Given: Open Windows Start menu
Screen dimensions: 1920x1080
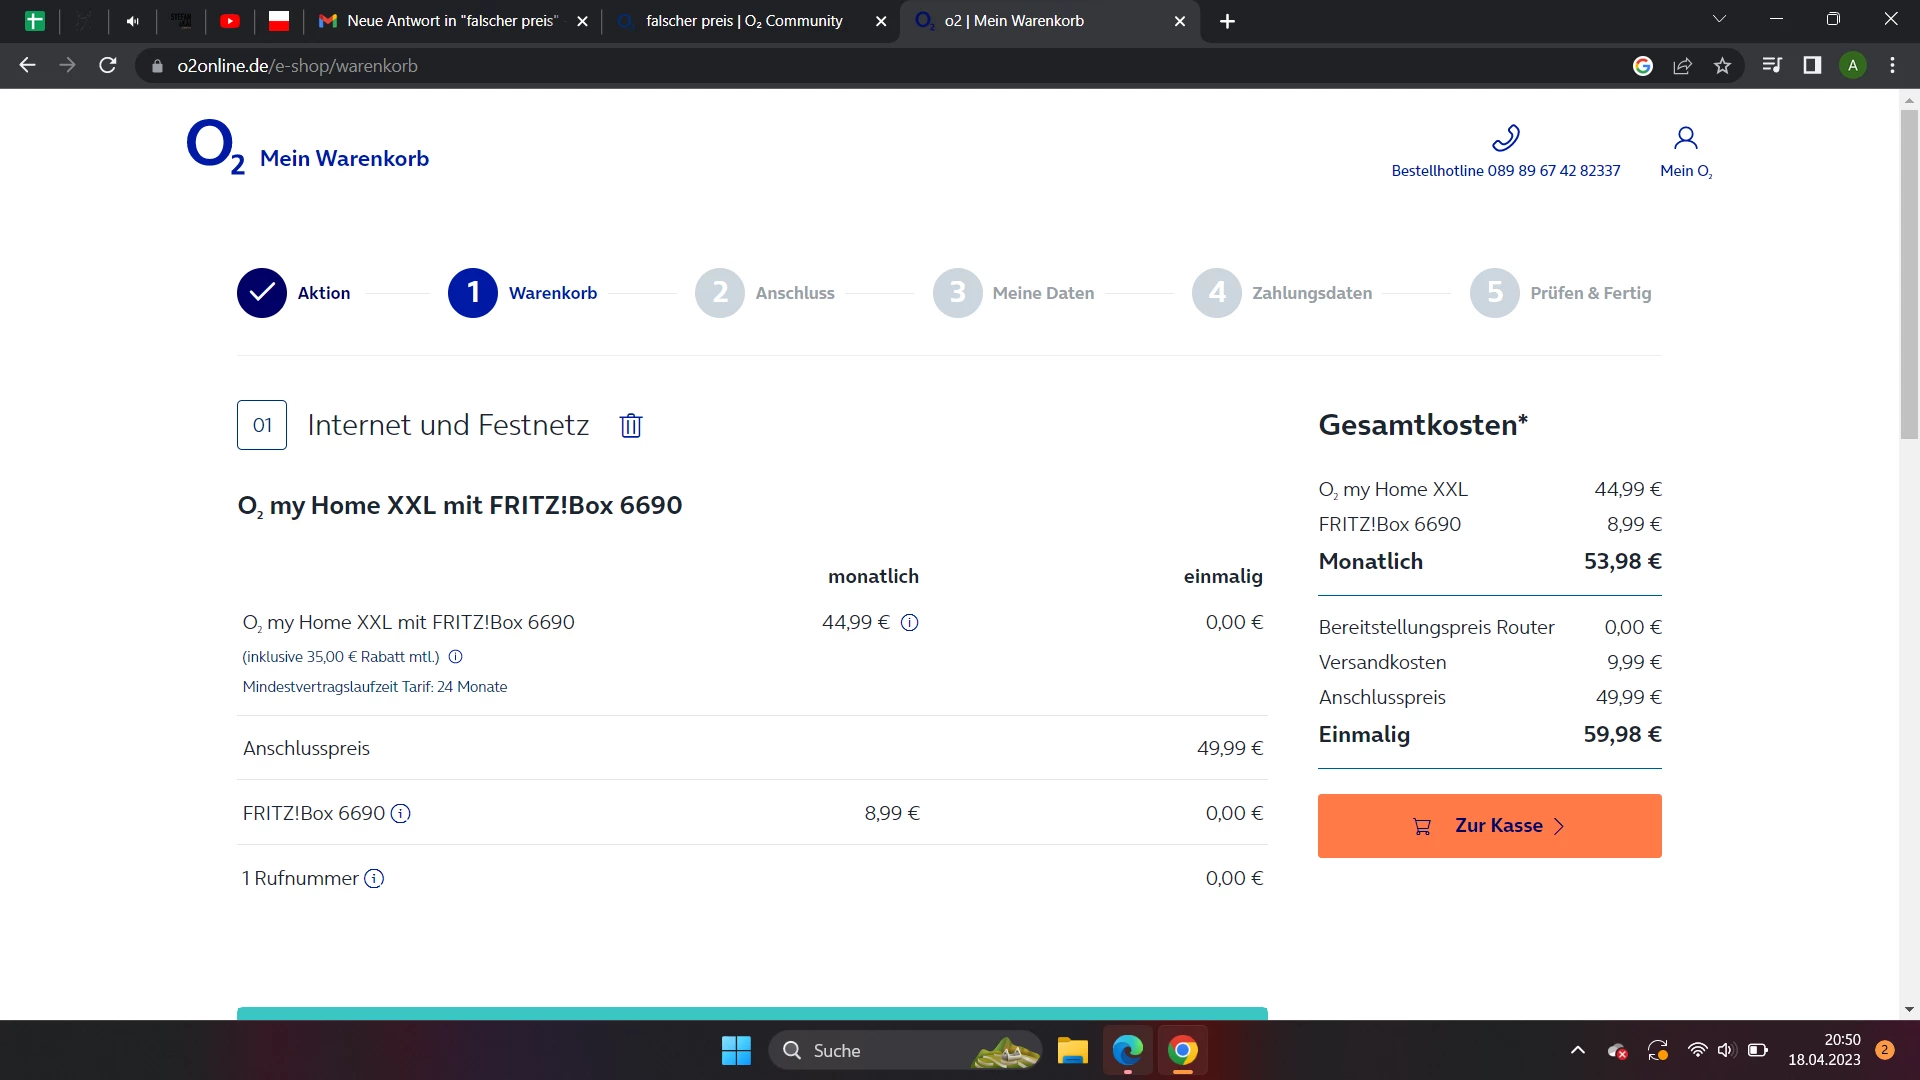Looking at the screenshot, I should click(x=736, y=1050).
